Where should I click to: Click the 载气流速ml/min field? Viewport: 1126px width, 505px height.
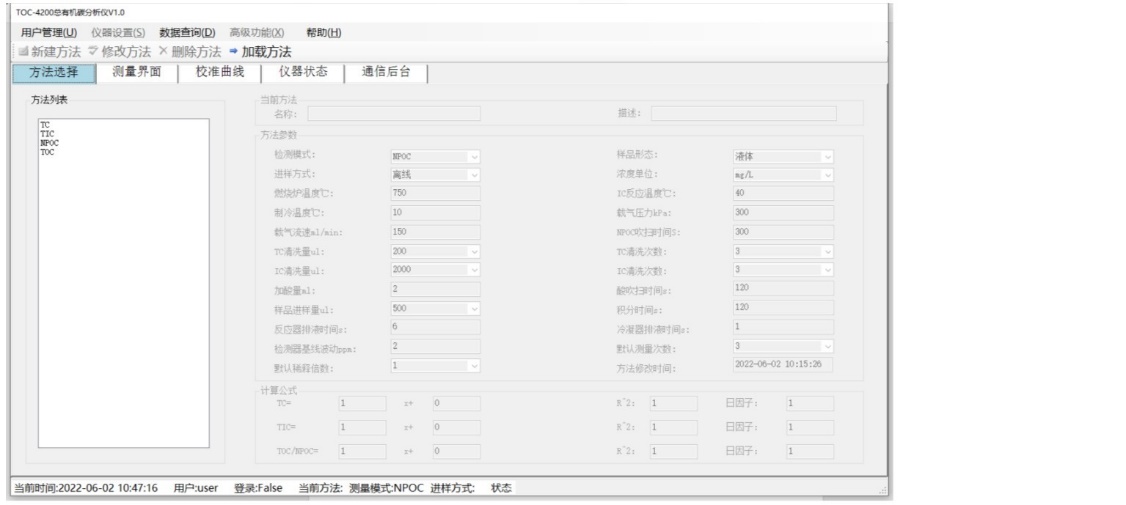coord(435,232)
